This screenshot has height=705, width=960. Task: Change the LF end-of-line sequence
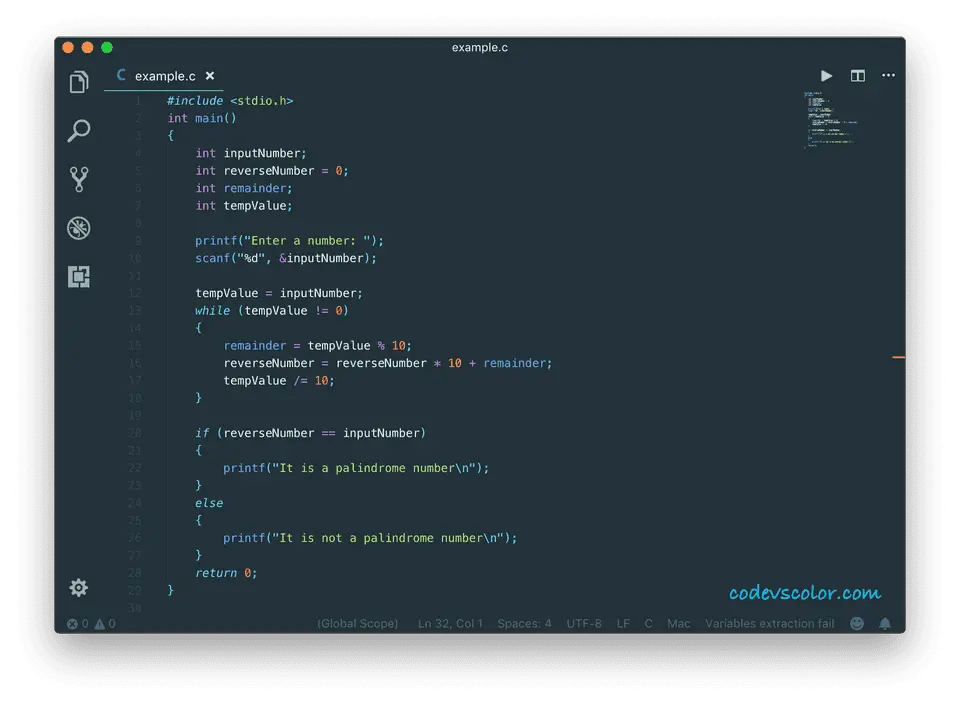(623, 623)
